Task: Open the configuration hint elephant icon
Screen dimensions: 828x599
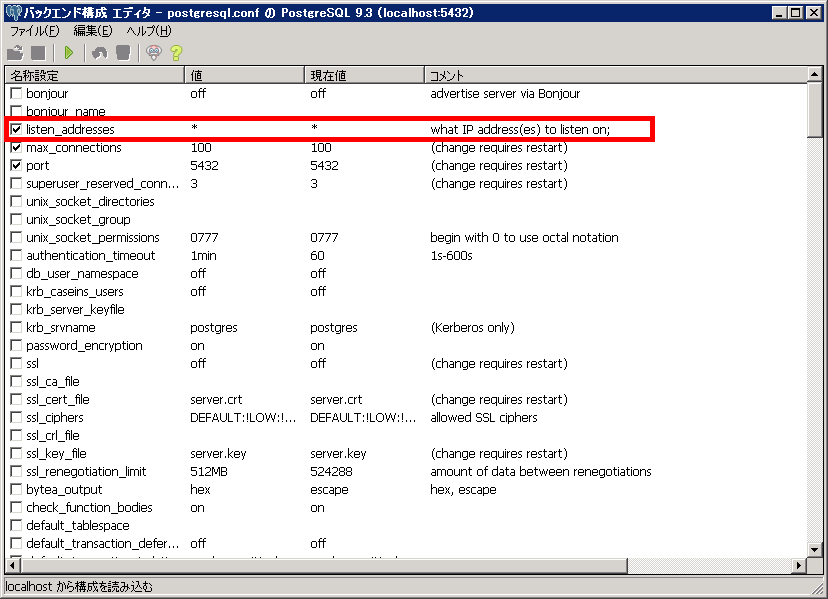Action: click(153, 53)
